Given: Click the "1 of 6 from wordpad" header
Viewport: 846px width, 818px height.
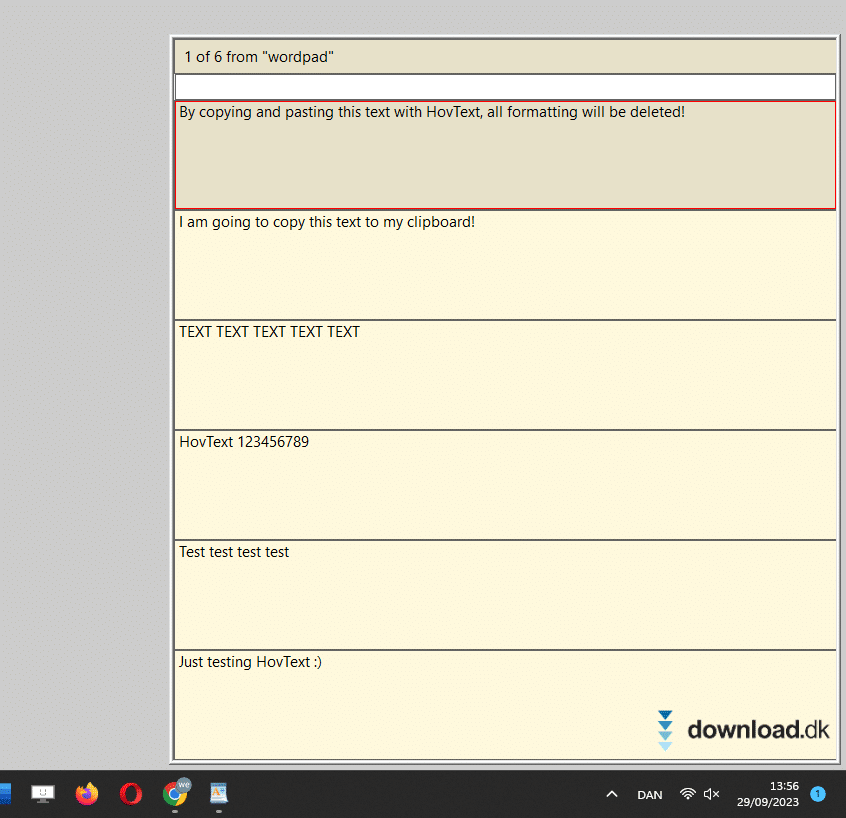Looking at the screenshot, I should point(505,57).
